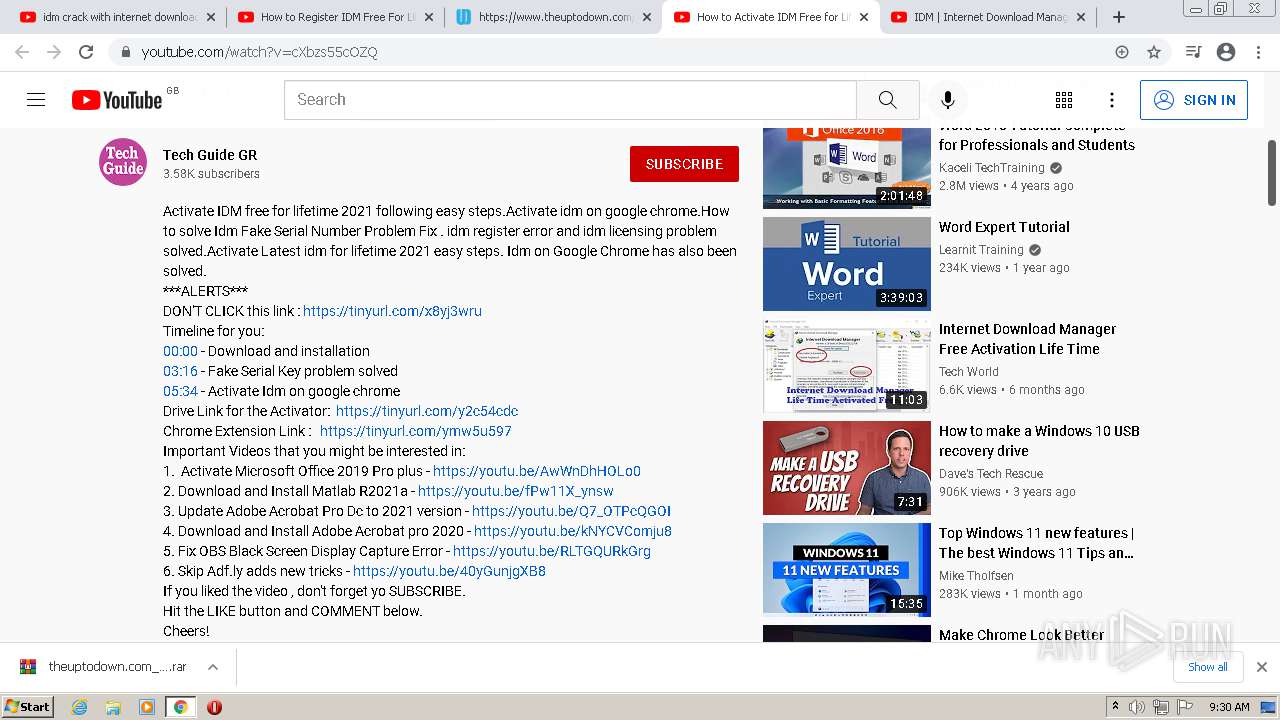Start voice search with microphone icon
Viewport: 1280px width, 720px height.
(x=947, y=100)
